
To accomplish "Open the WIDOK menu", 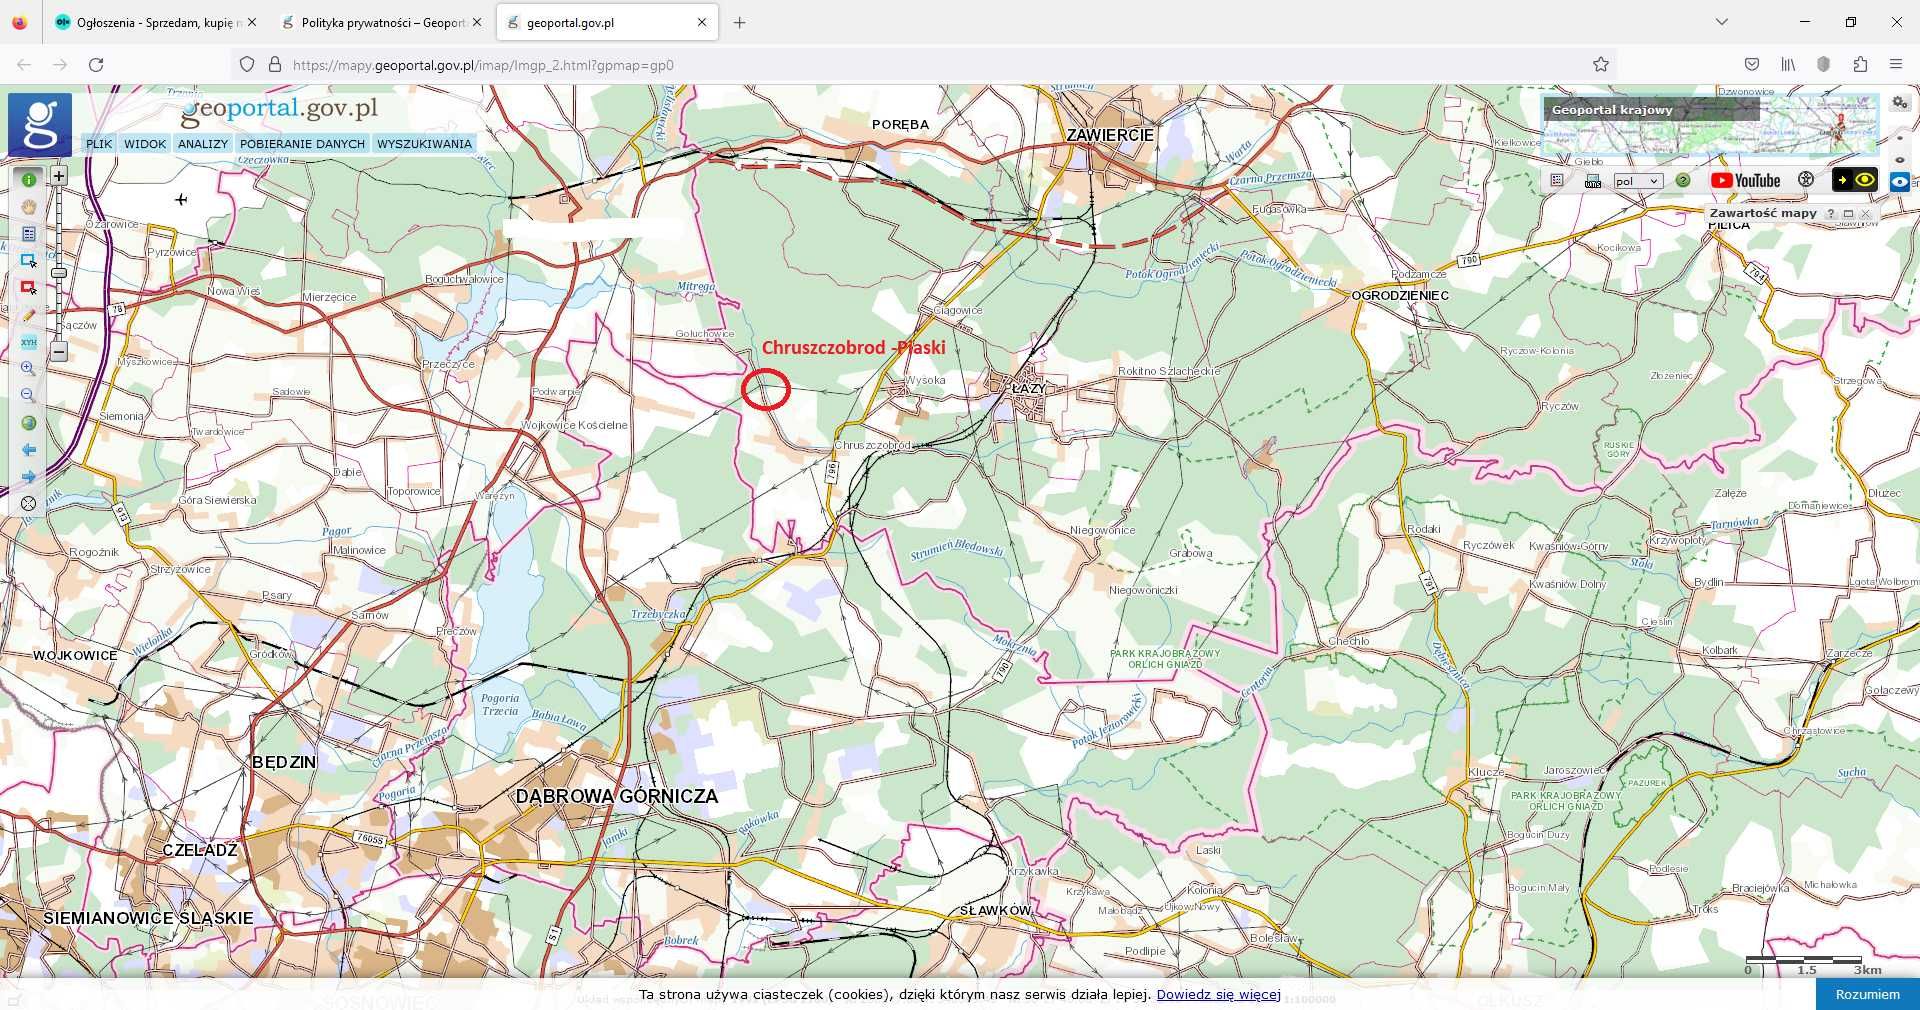I will pyautogui.click(x=145, y=144).
